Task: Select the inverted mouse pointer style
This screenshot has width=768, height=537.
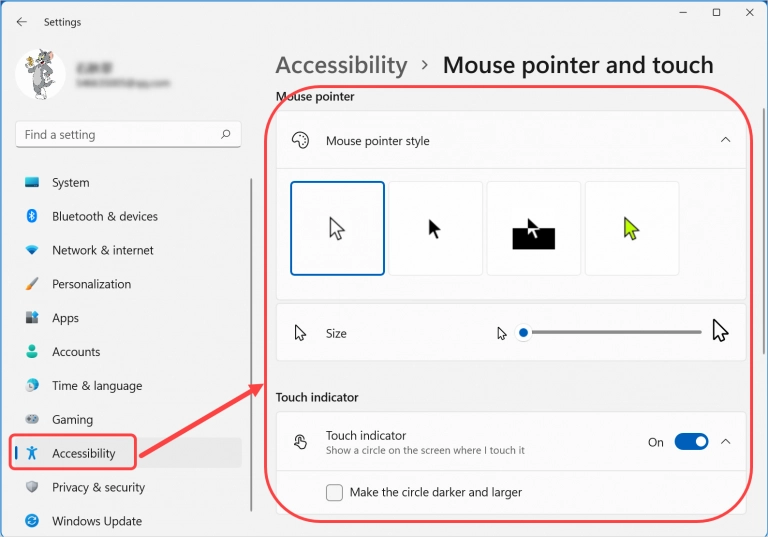Action: tap(533, 228)
